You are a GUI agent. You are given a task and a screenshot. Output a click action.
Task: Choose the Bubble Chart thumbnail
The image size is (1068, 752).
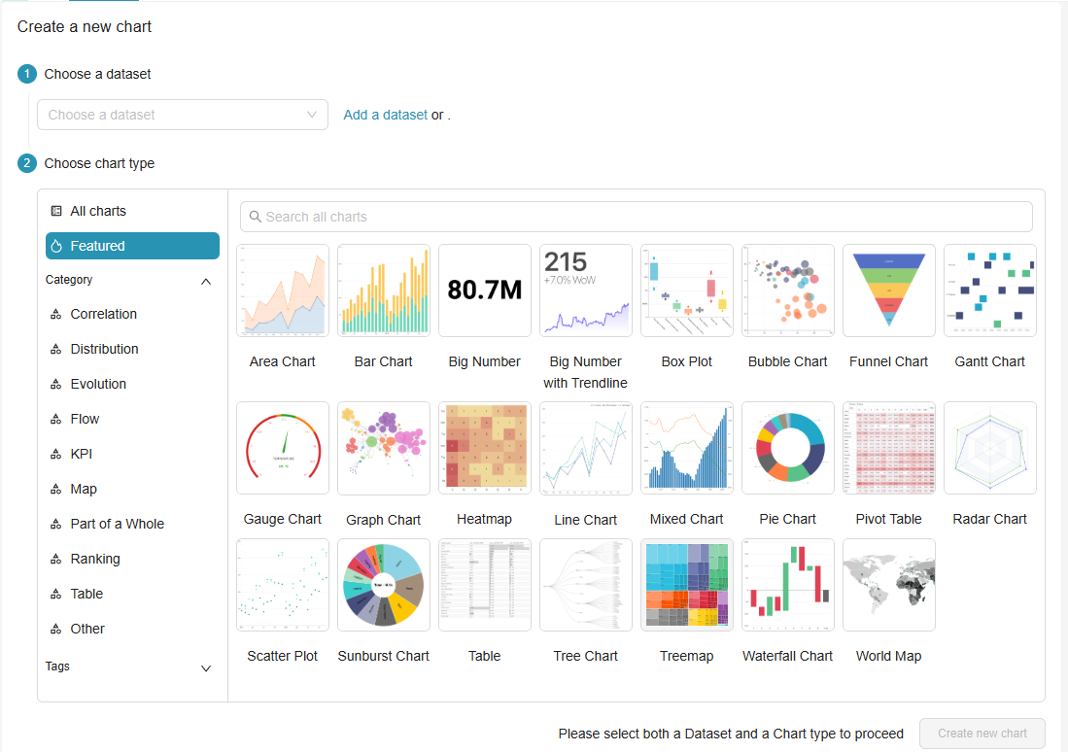[788, 291]
